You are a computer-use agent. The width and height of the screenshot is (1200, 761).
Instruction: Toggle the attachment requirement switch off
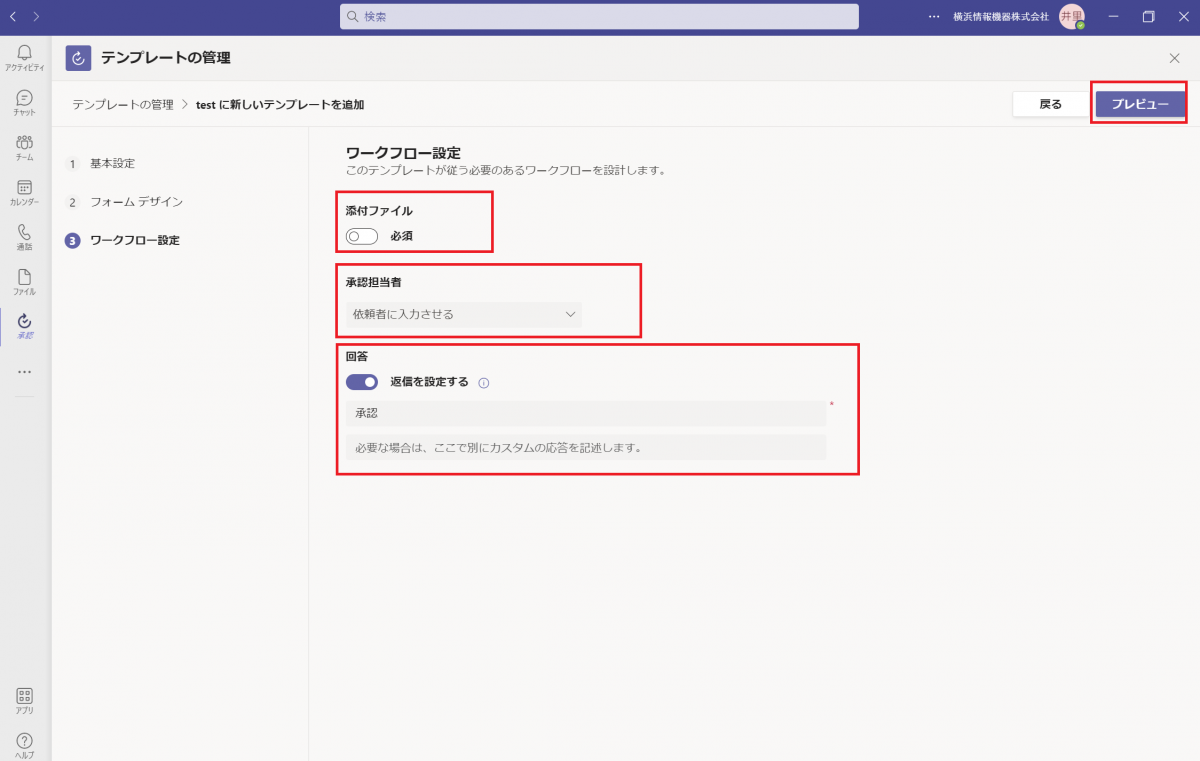(360, 236)
